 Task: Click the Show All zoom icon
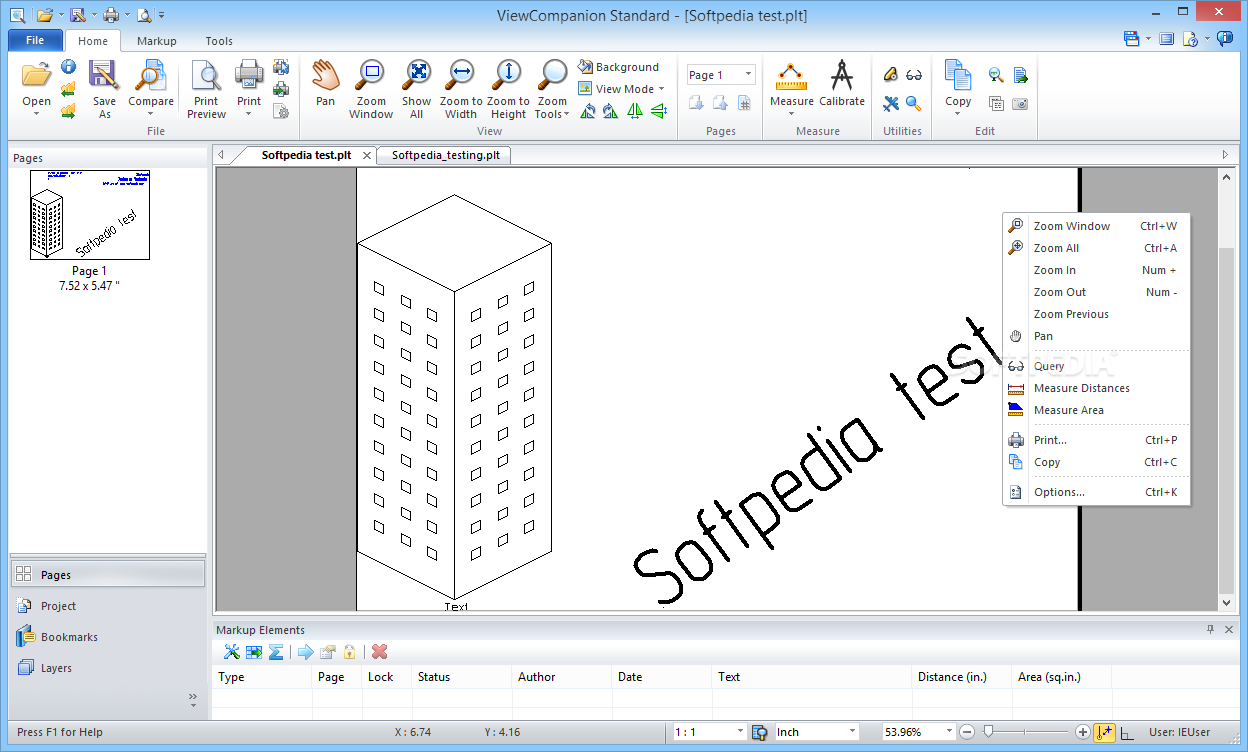click(x=416, y=89)
